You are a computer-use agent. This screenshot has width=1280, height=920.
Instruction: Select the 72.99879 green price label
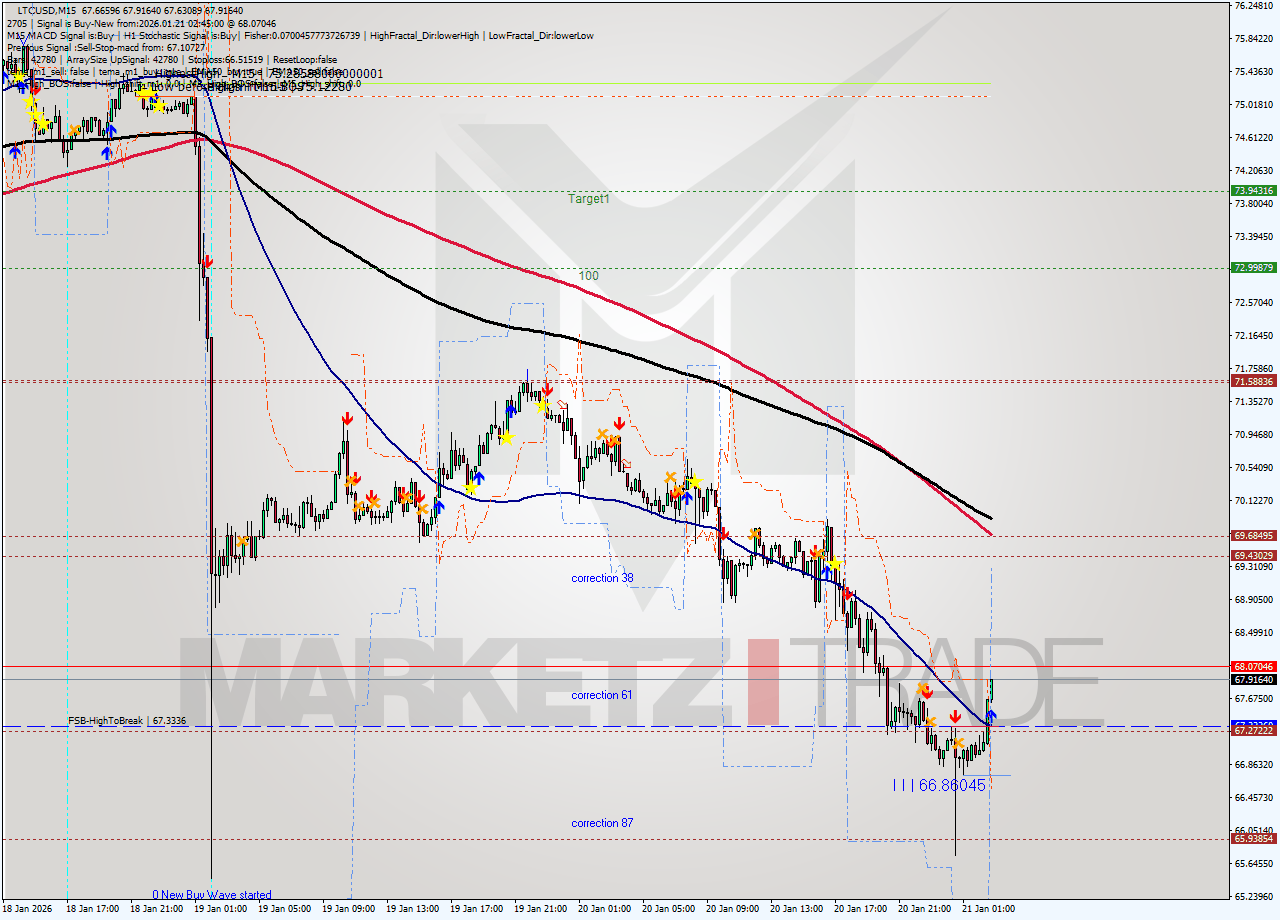(x=1253, y=267)
